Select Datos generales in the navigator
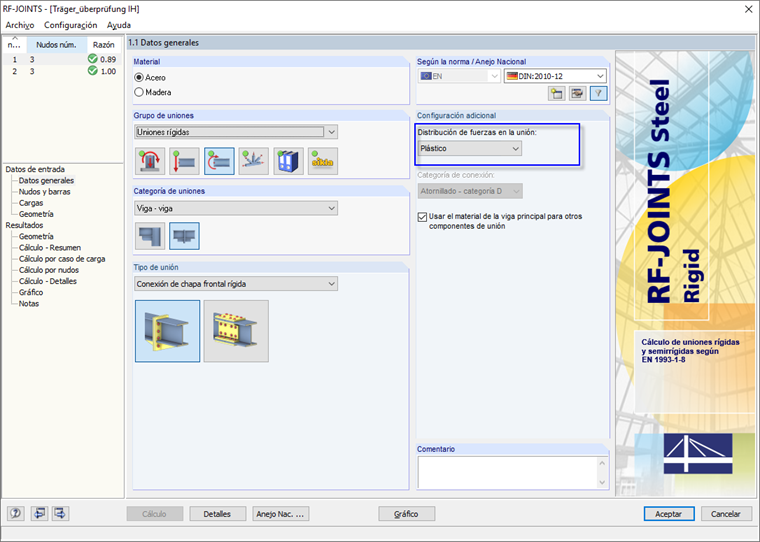760x542 pixels. pyautogui.click(x=47, y=180)
